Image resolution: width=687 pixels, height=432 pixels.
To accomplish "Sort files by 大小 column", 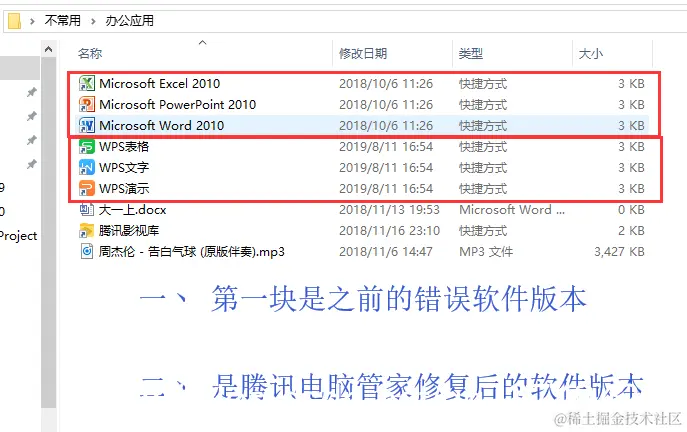I will click(x=591, y=53).
